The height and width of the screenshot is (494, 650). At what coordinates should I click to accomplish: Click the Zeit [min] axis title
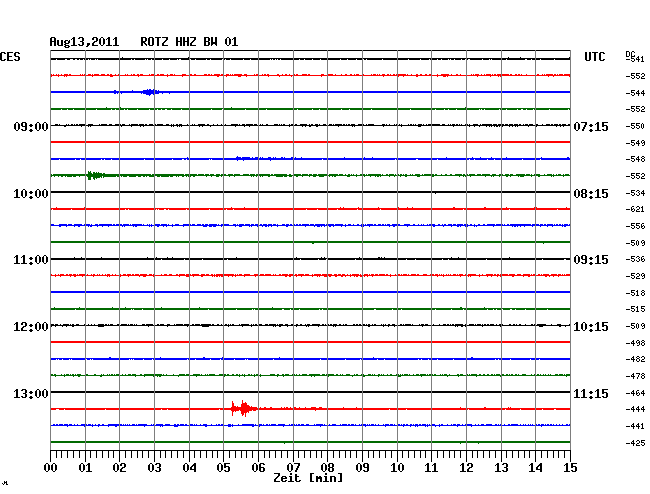308,478
